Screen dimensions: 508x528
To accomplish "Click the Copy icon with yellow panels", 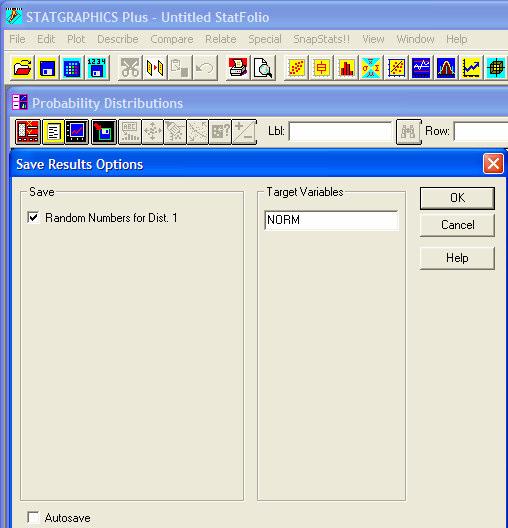I will coord(155,68).
